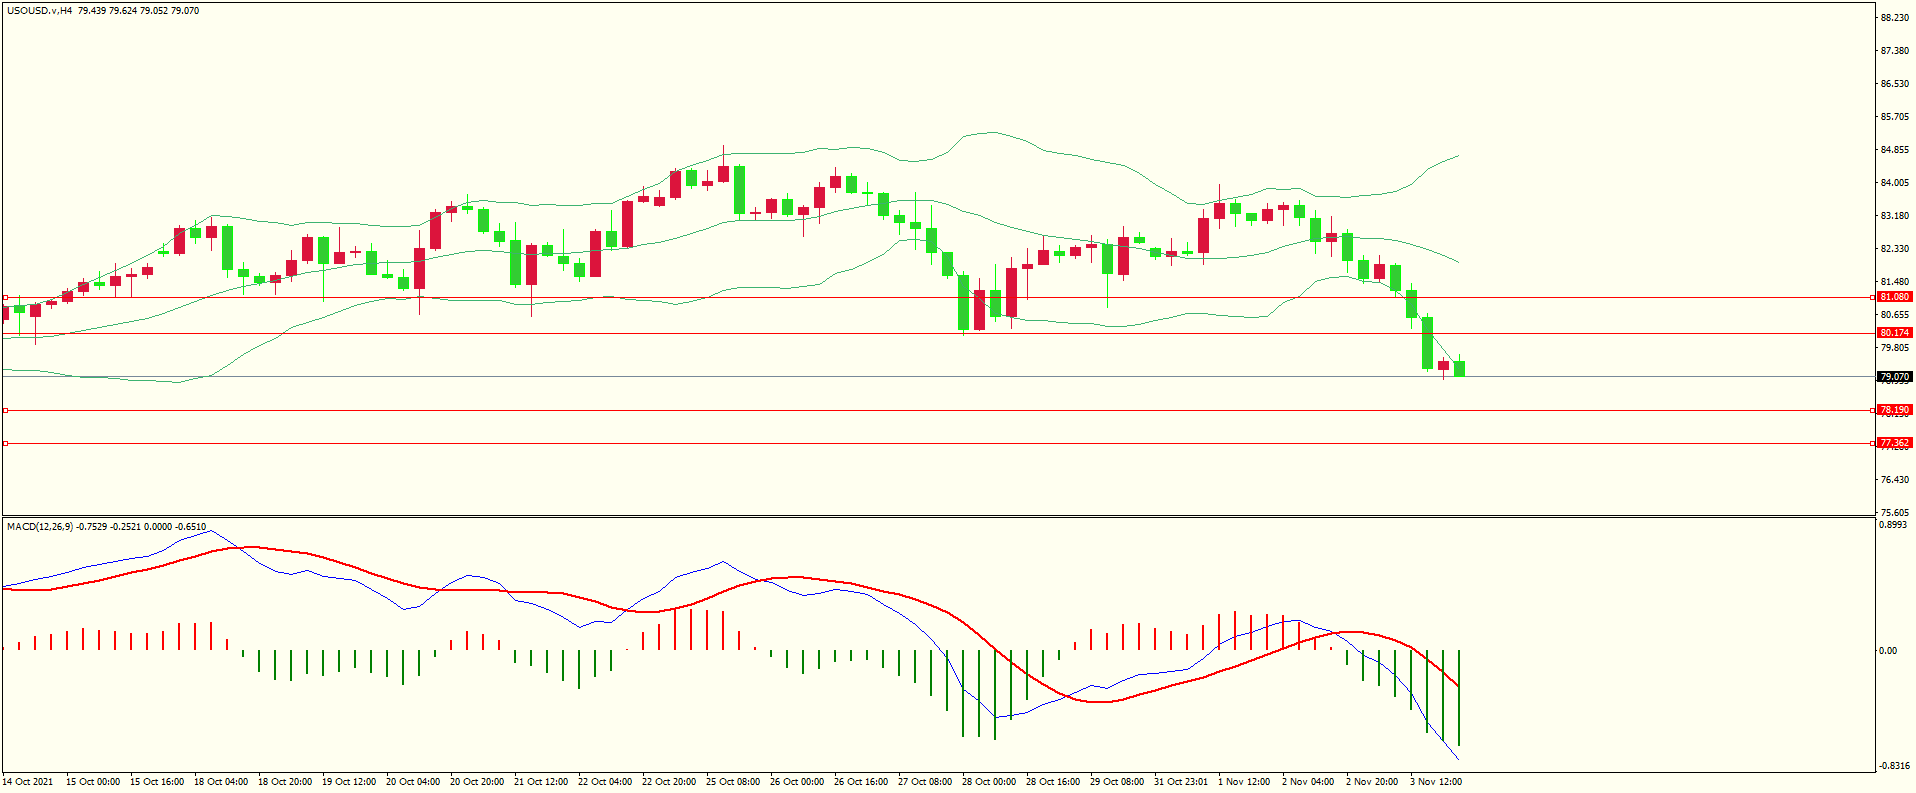The width and height of the screenshot is (1916, 793).
Task: Click the 22 Oct 20:00 time axis label
Action: click(669, 782)
